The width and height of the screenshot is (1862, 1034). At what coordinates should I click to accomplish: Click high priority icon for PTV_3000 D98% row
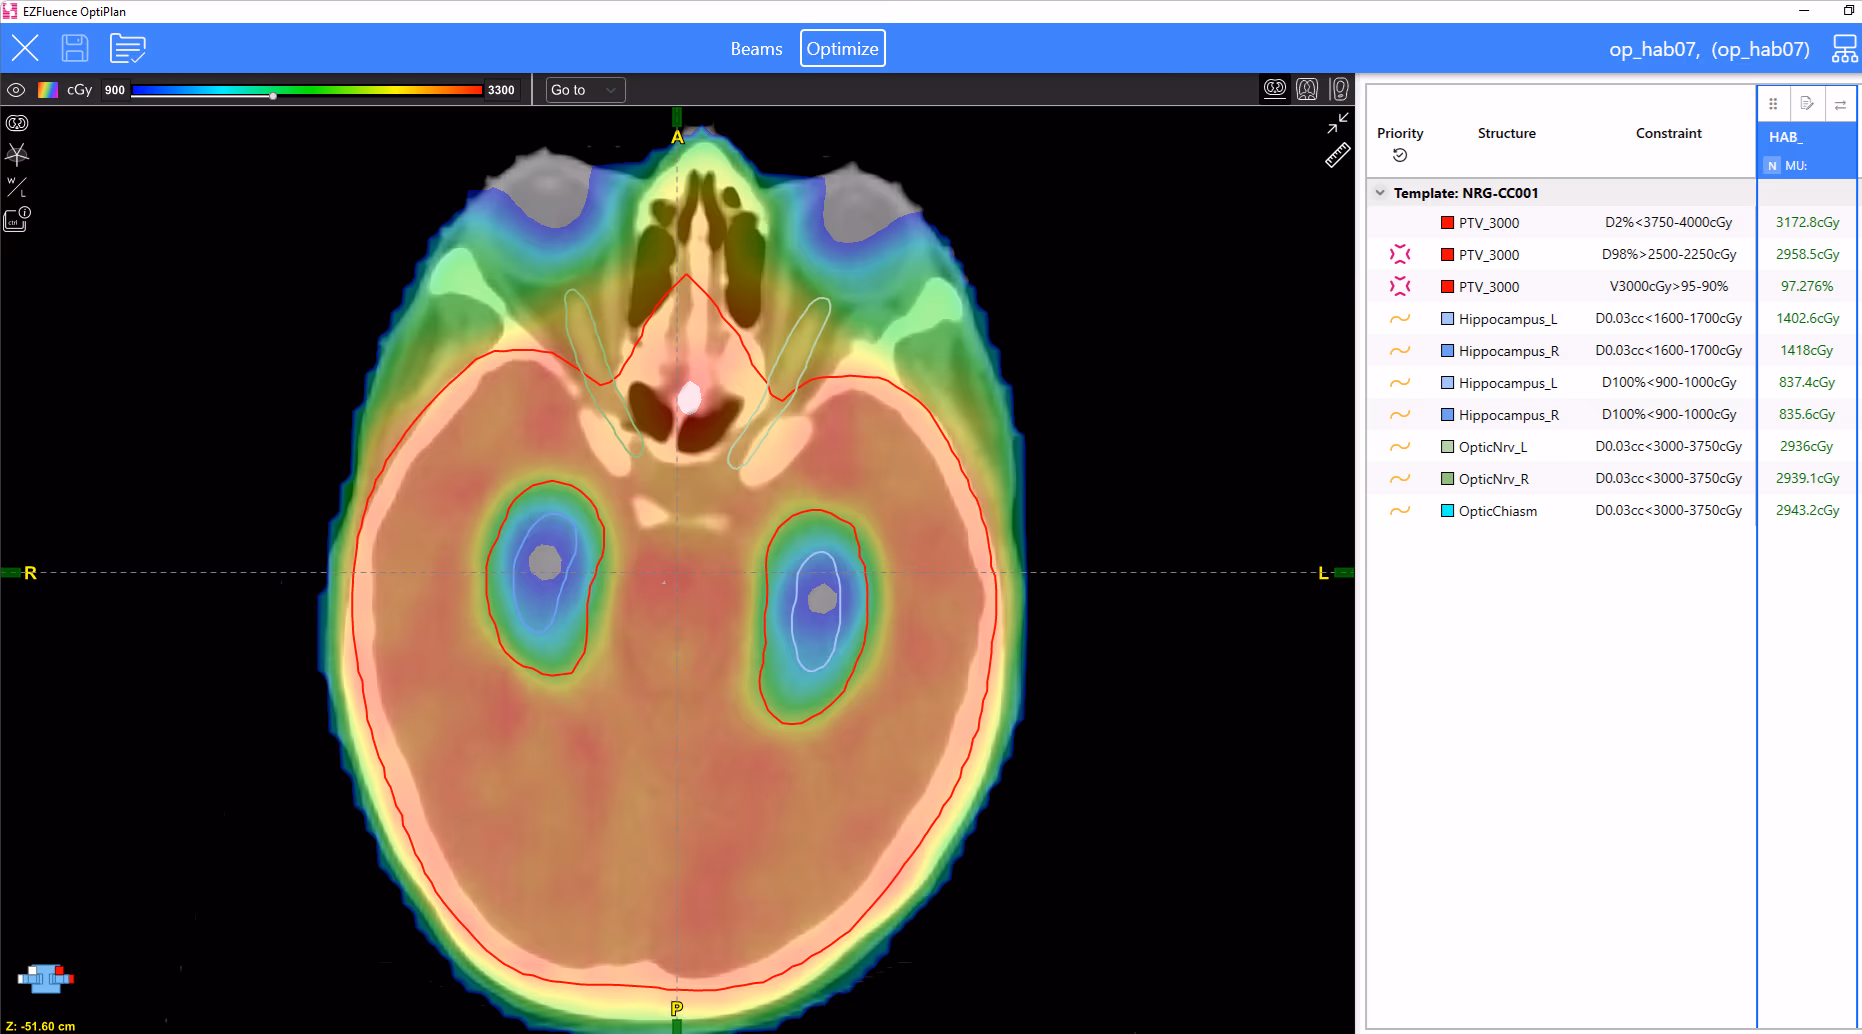1400,254
